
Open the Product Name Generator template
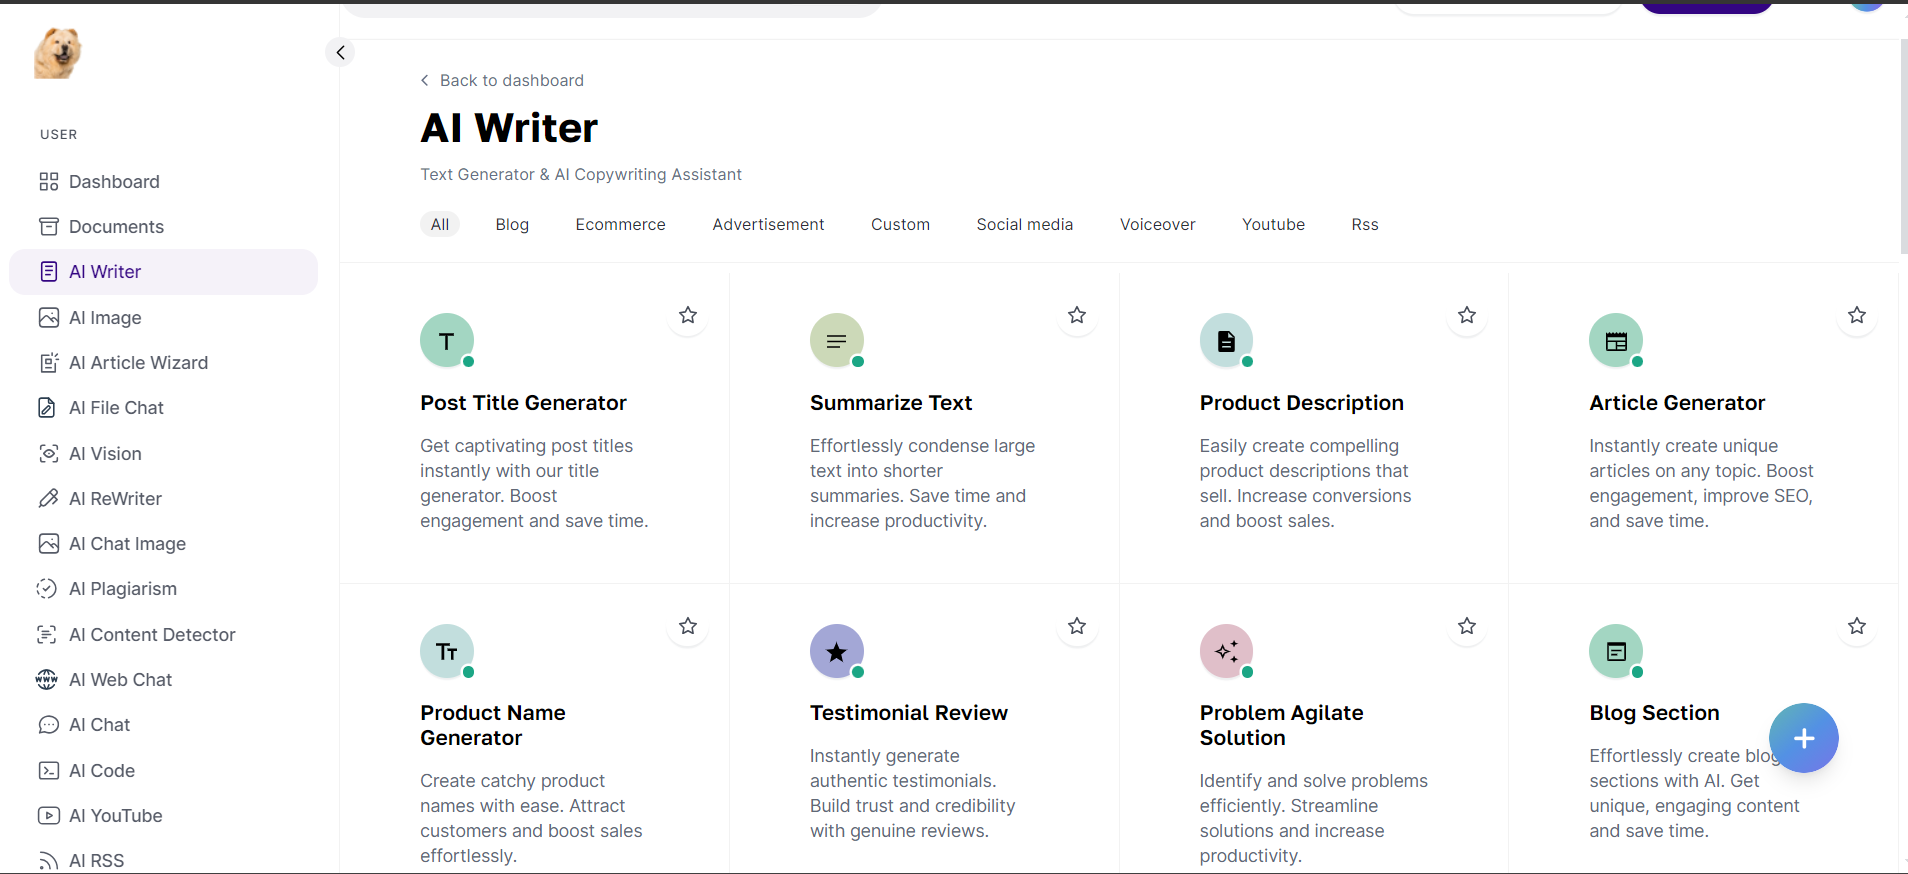coord(493,725)
